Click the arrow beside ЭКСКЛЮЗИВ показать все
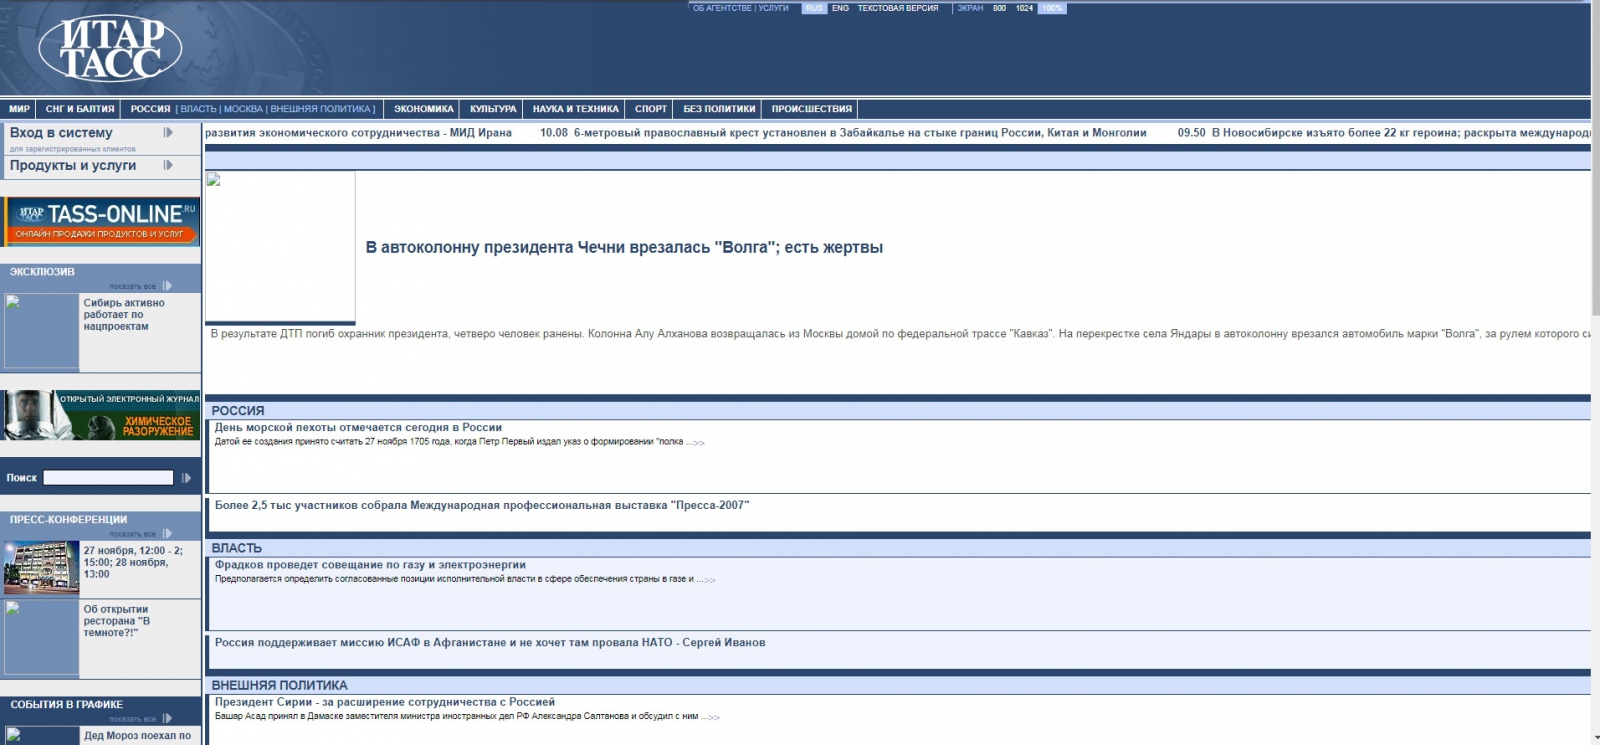Viewport: 1600px width, 745px height. click(167, 286)
